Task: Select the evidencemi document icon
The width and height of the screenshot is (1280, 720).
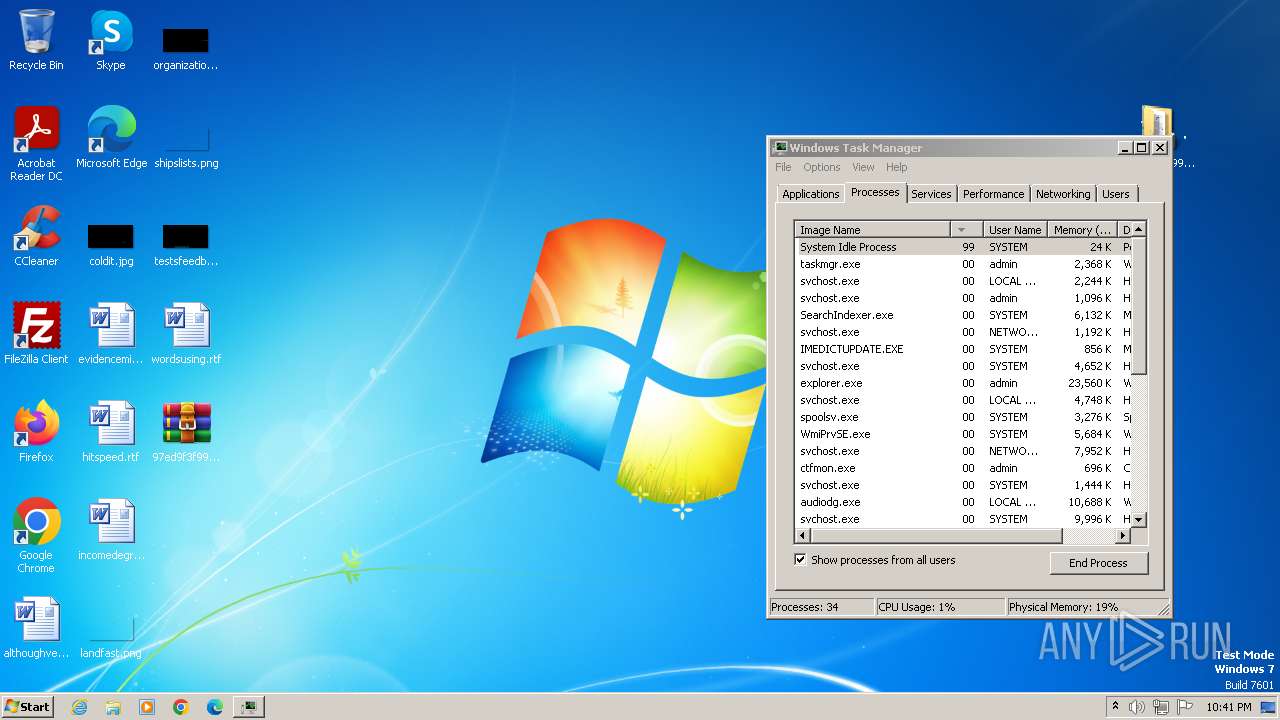Action: click(110, 334)
